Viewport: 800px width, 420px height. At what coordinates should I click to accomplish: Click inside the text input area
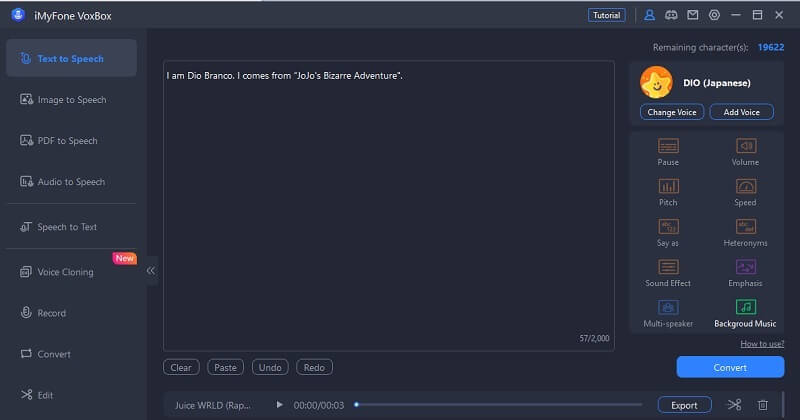click(389, 206)
